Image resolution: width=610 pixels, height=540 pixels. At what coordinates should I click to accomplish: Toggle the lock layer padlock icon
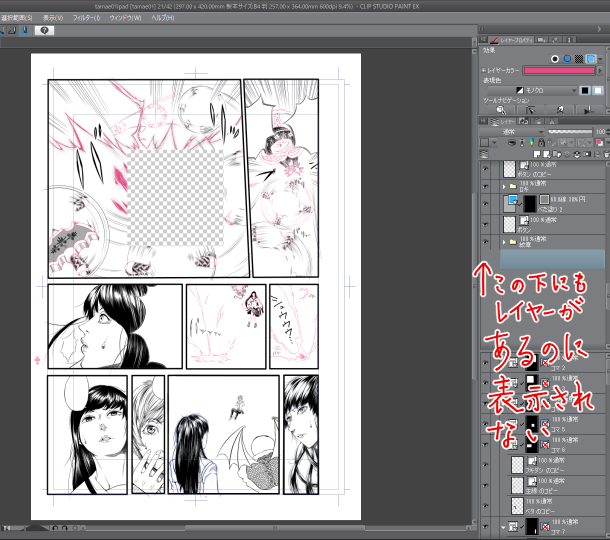coord(541,143)
